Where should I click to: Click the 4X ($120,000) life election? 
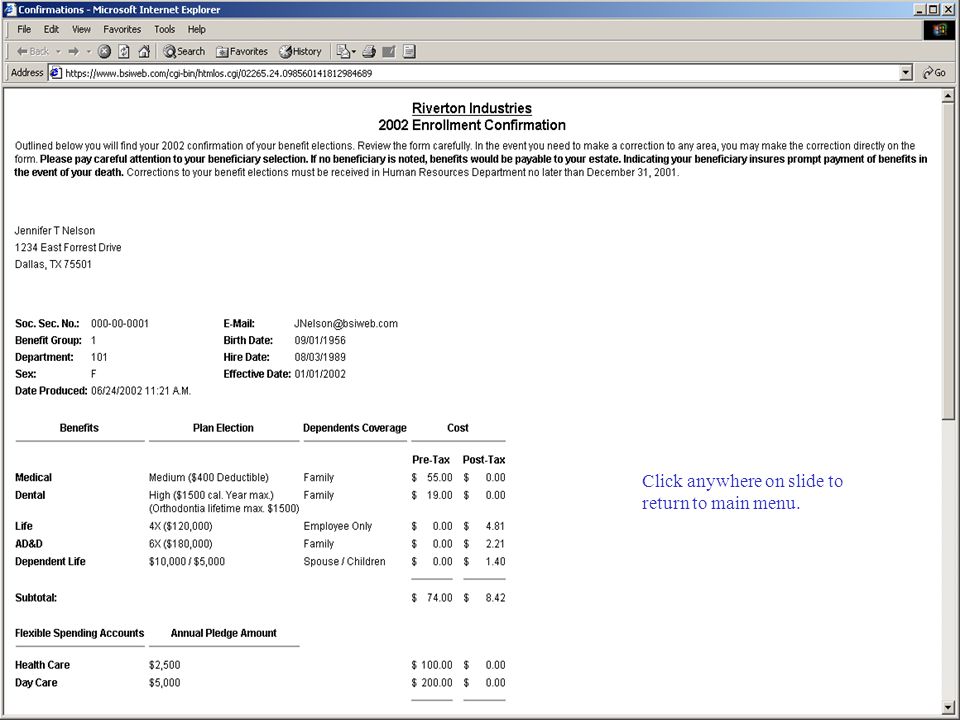(x=181, y=526)
